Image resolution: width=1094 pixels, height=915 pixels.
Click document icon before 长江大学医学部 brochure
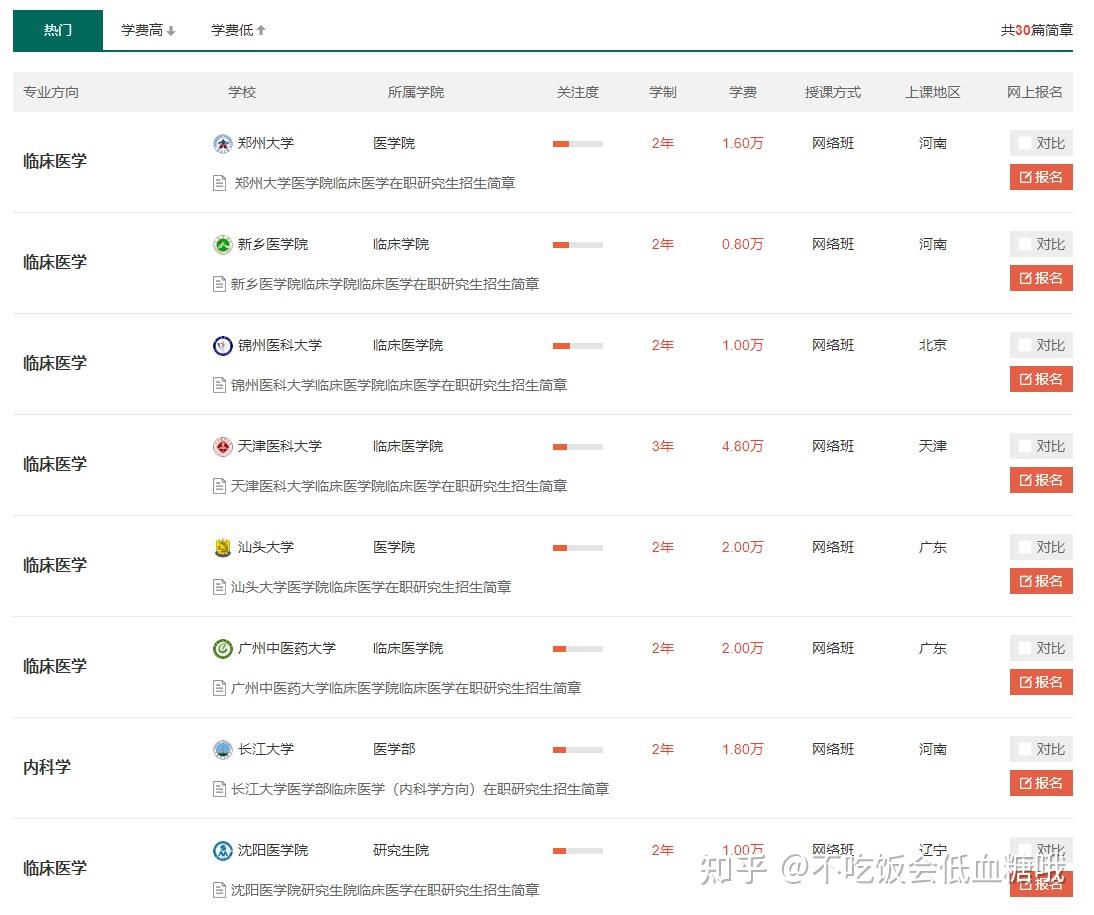coord(219,789)
